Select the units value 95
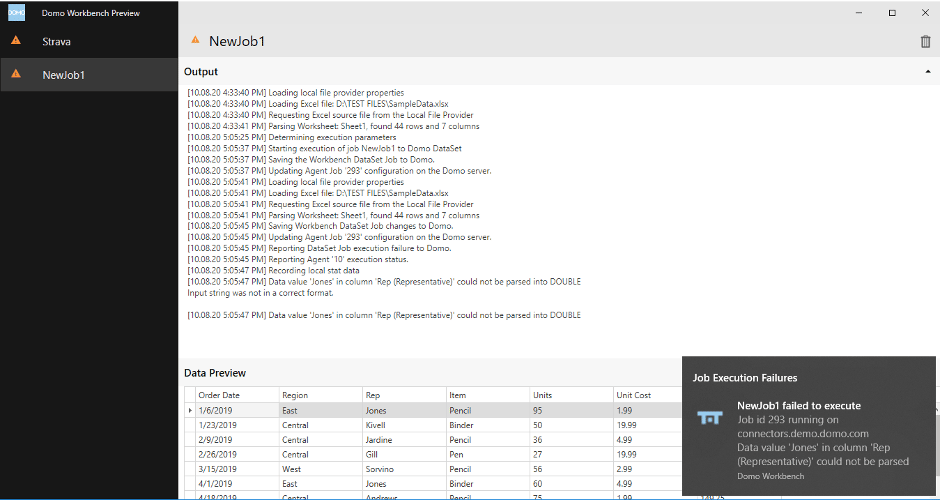Screen dimensions: 941x502 pos(571,411)
